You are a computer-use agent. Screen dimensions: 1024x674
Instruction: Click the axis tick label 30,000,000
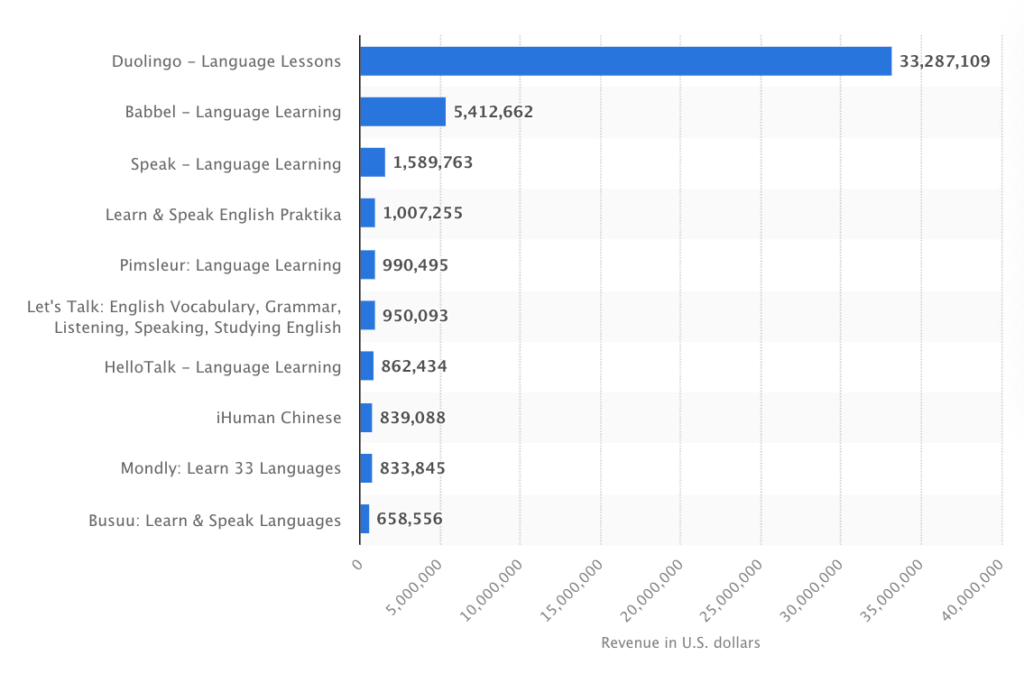(811, 590)
